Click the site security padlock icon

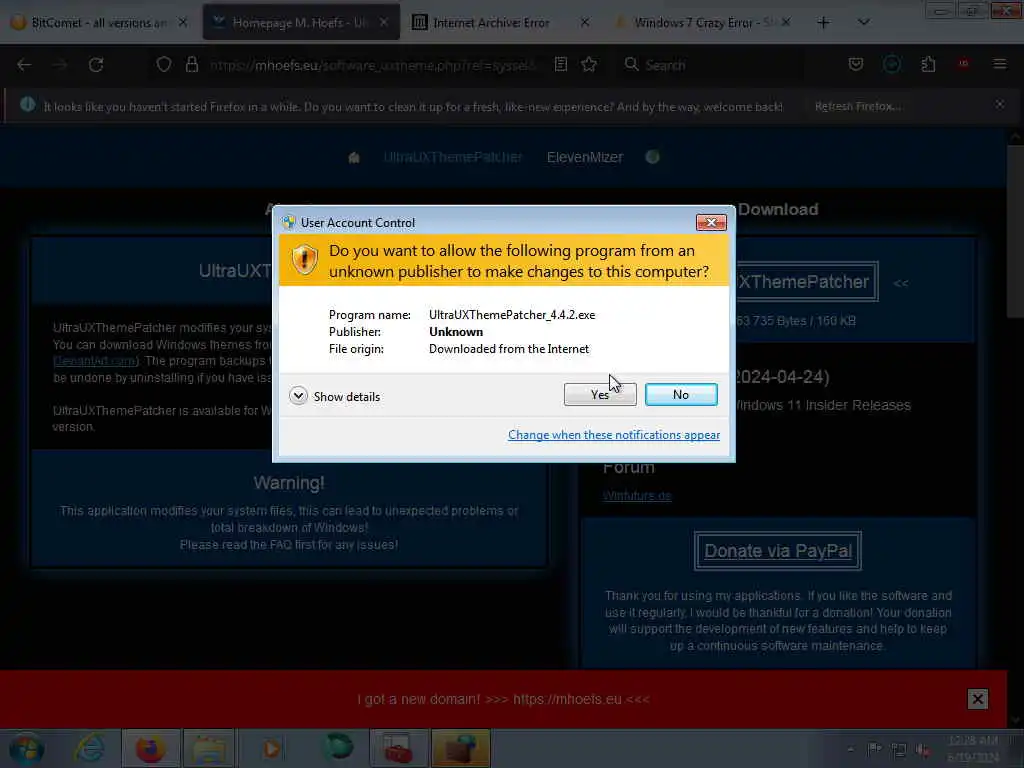pyautogui.click(x=191, y=65)
